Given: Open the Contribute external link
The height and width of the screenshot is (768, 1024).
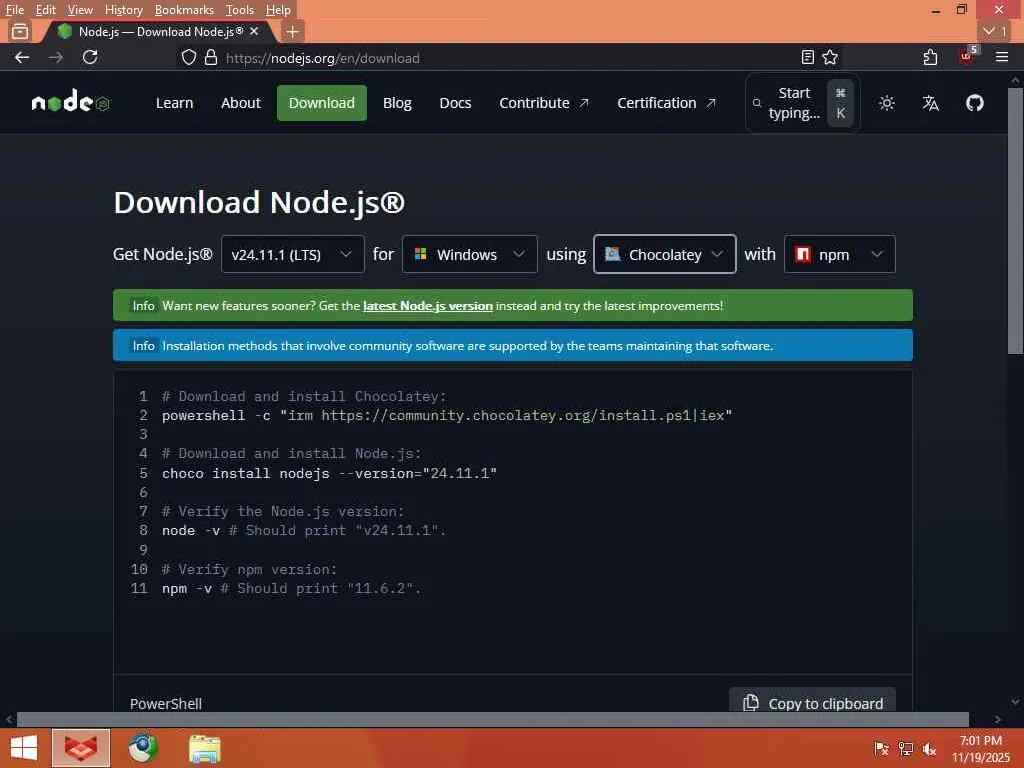Looking at the screenshot, I should coord(543,103).
